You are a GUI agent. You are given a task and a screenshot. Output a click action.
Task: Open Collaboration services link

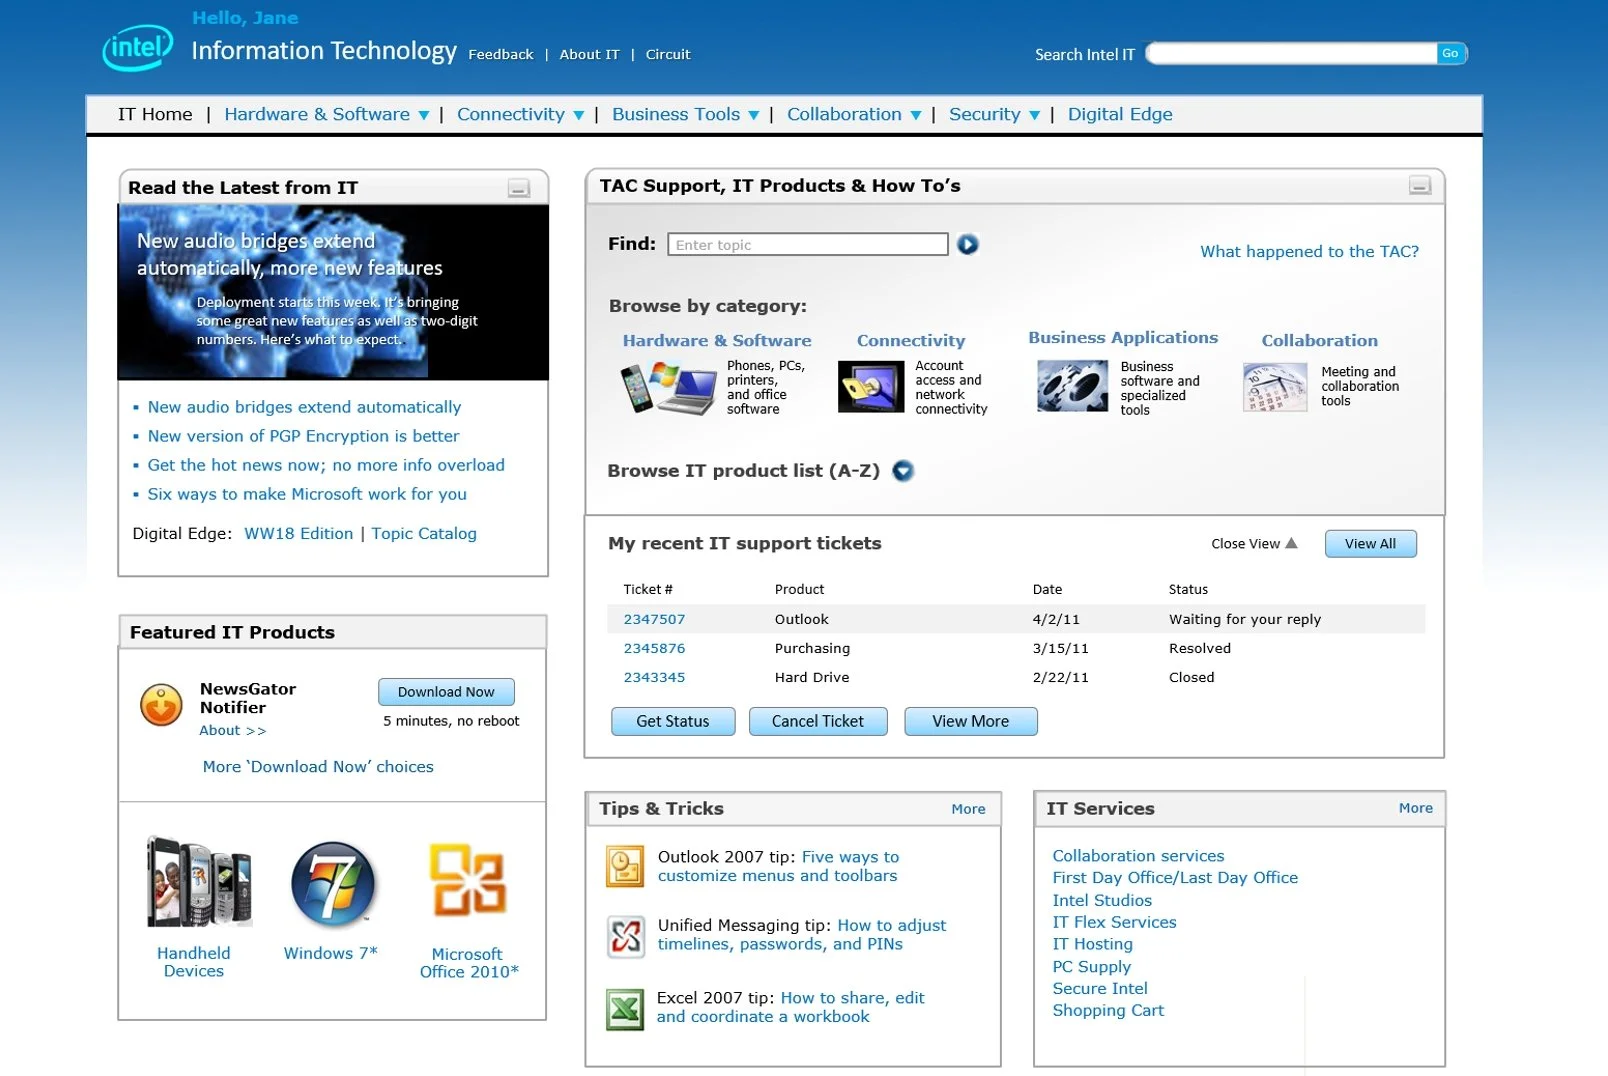click(1138, 856)
